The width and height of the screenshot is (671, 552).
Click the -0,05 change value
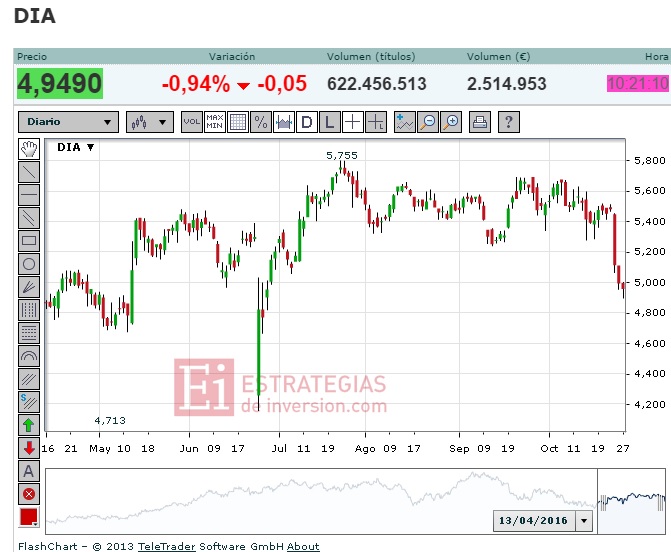tap(282, 84)
